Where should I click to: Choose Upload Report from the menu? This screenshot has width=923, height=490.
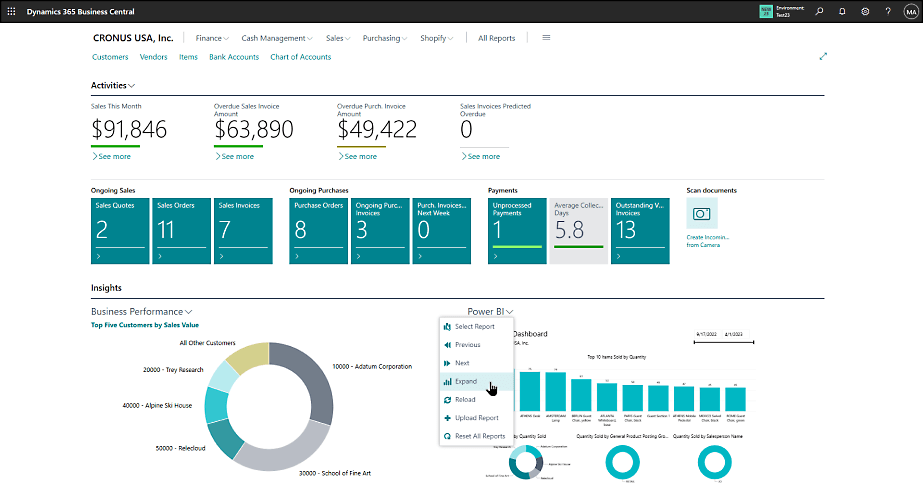pyautogui.click(x=477, y=418)
